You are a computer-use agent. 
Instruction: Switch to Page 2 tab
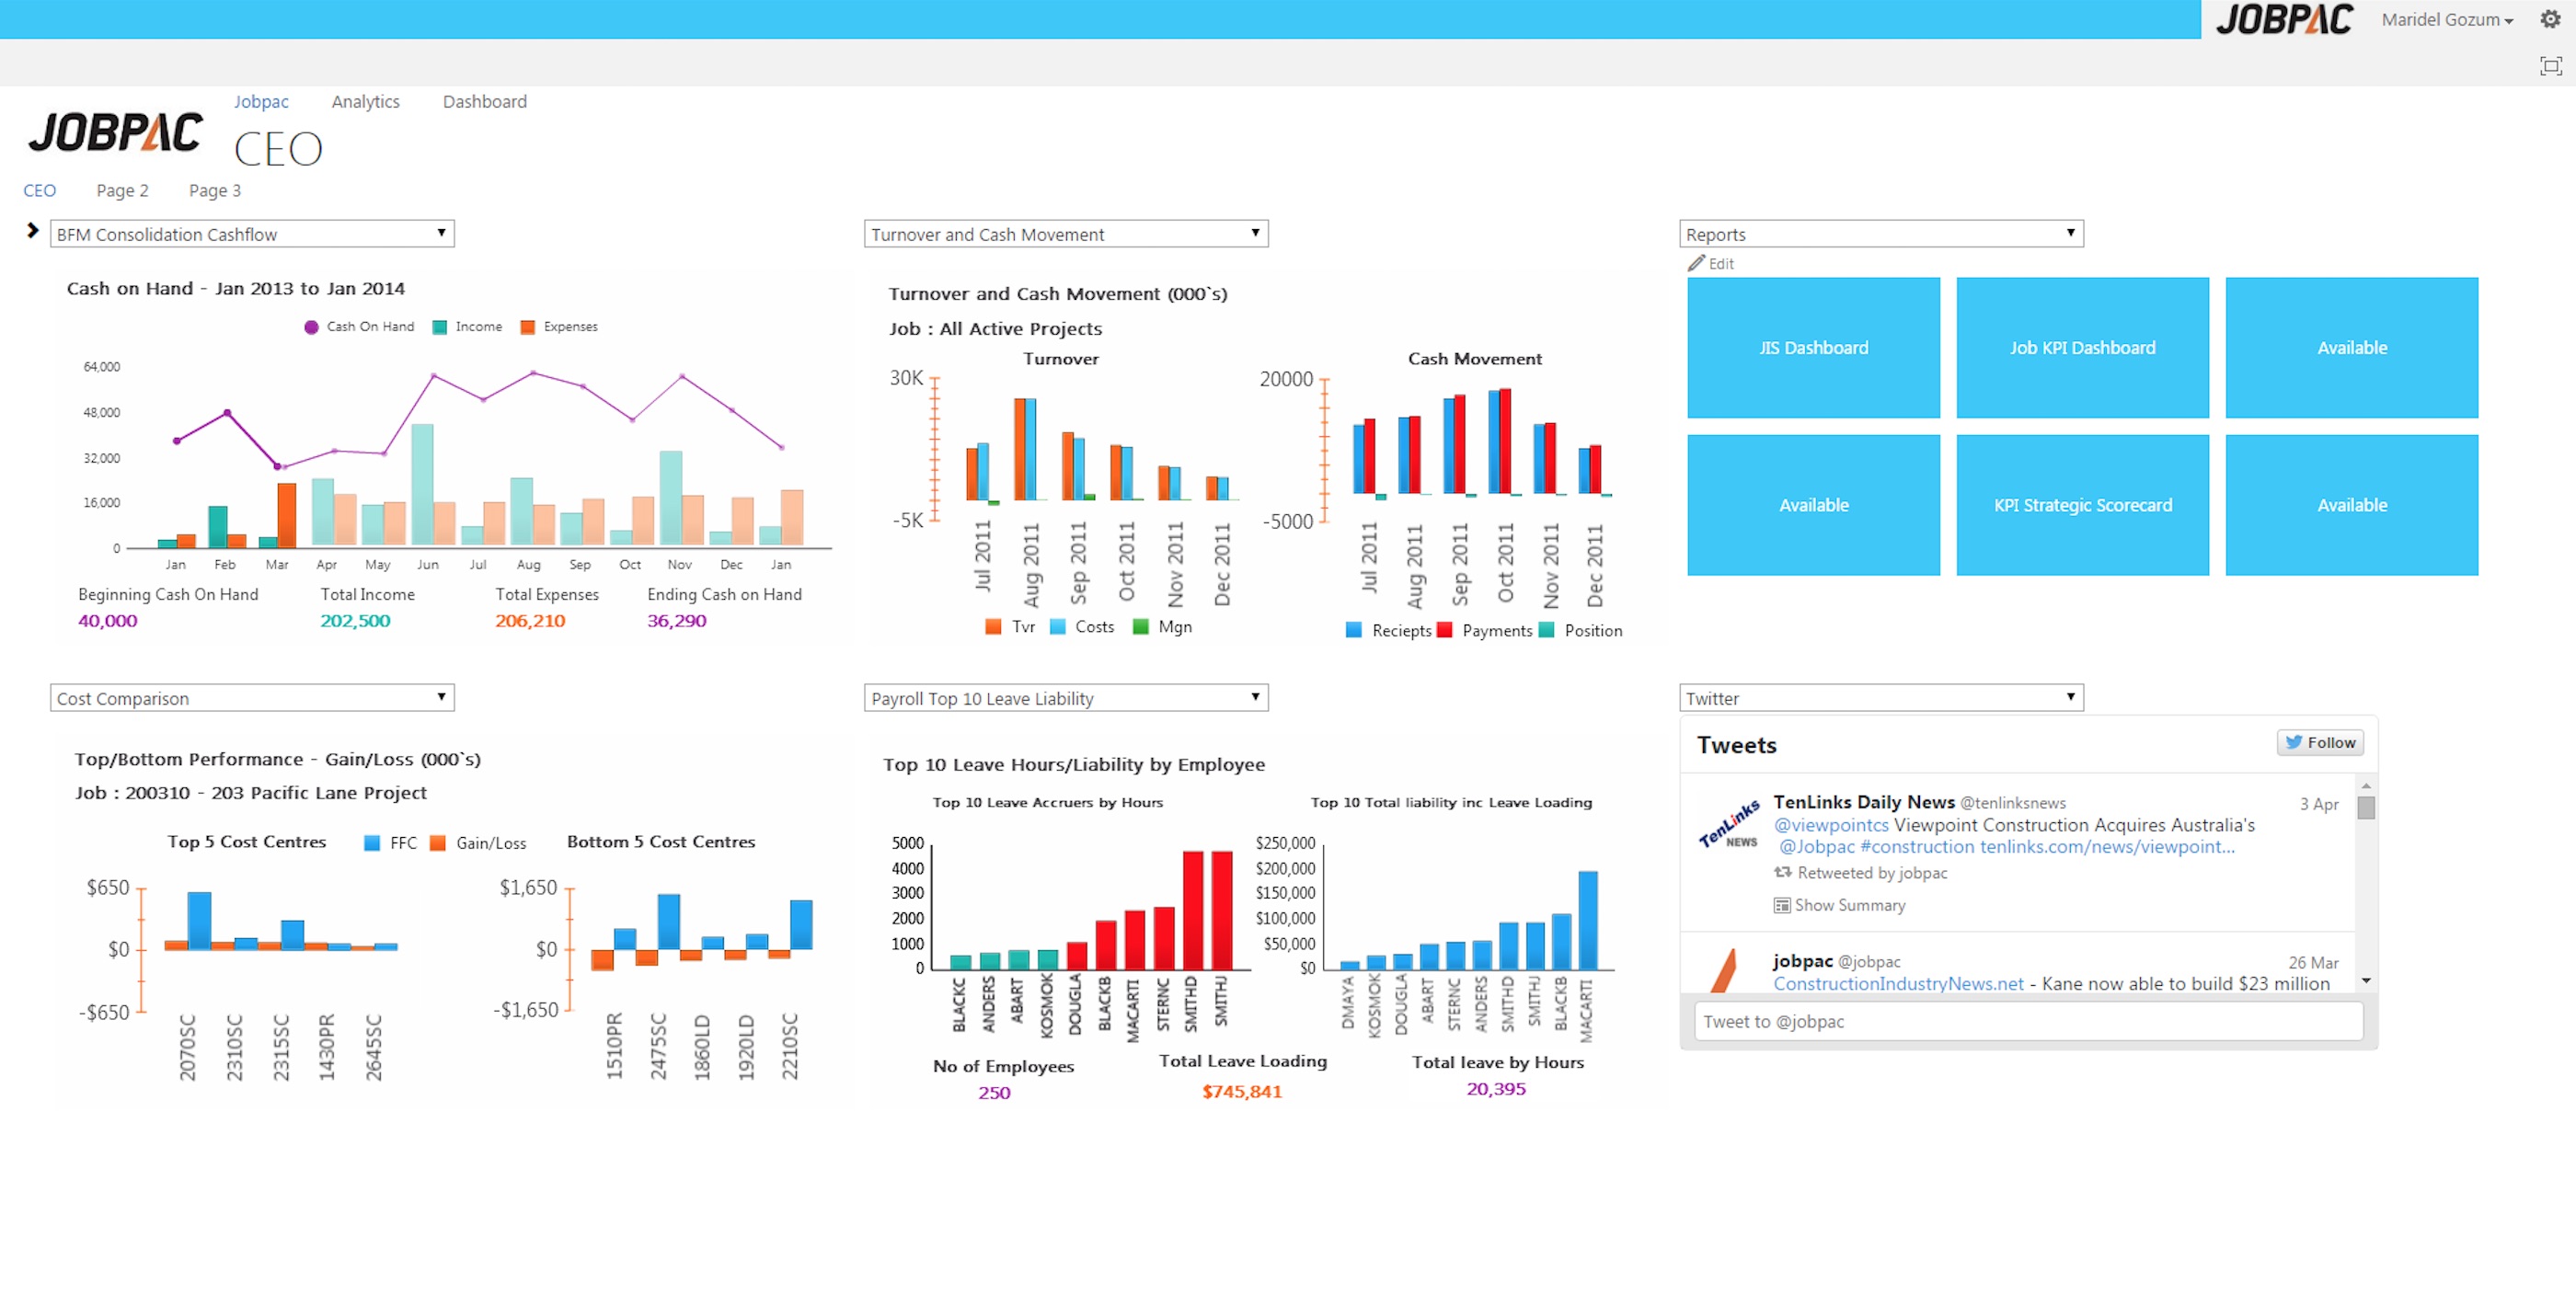pos(122,190)
